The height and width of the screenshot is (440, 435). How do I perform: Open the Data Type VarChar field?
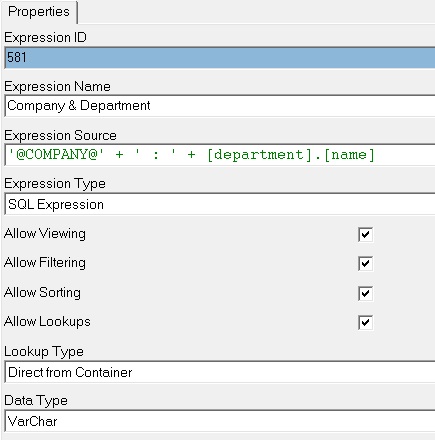pyautogui.click(x=220, y=421)
